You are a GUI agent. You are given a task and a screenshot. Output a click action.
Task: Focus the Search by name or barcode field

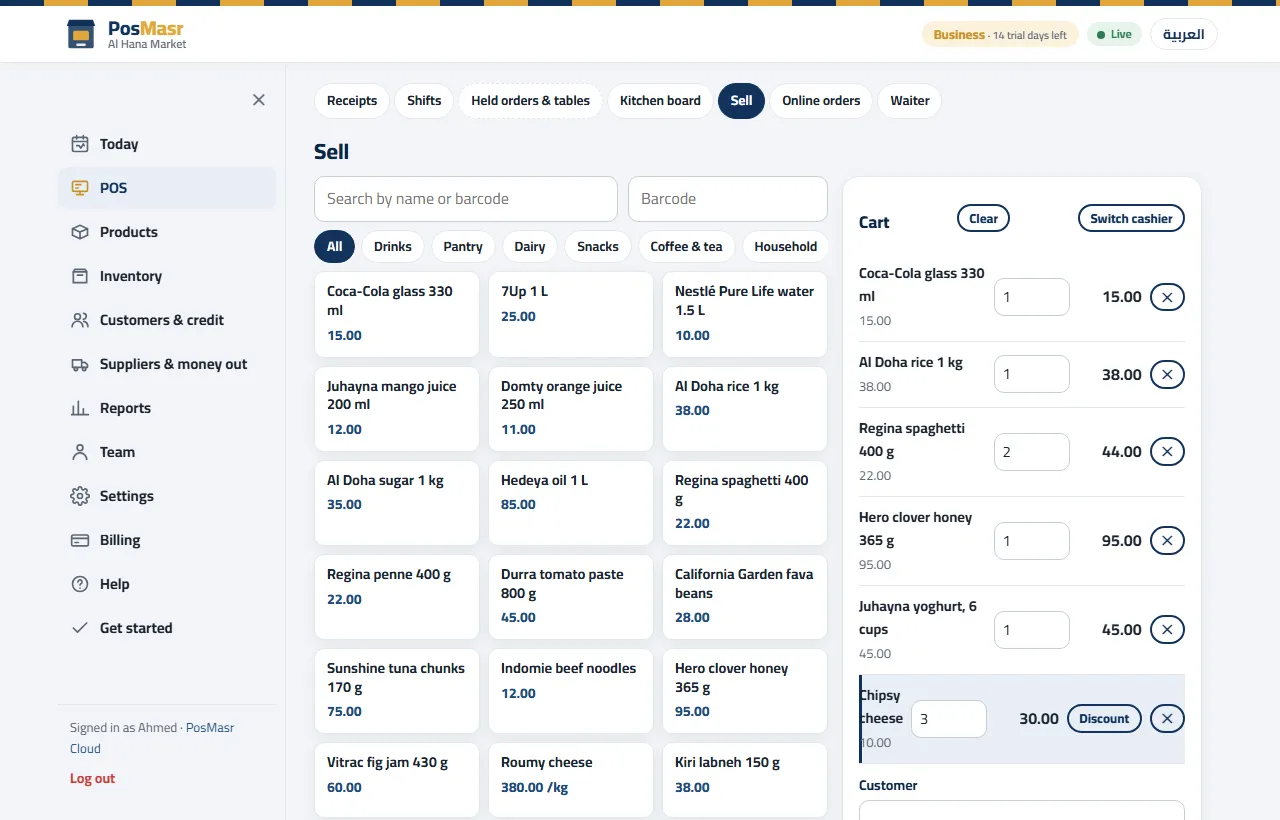(466, 199)
